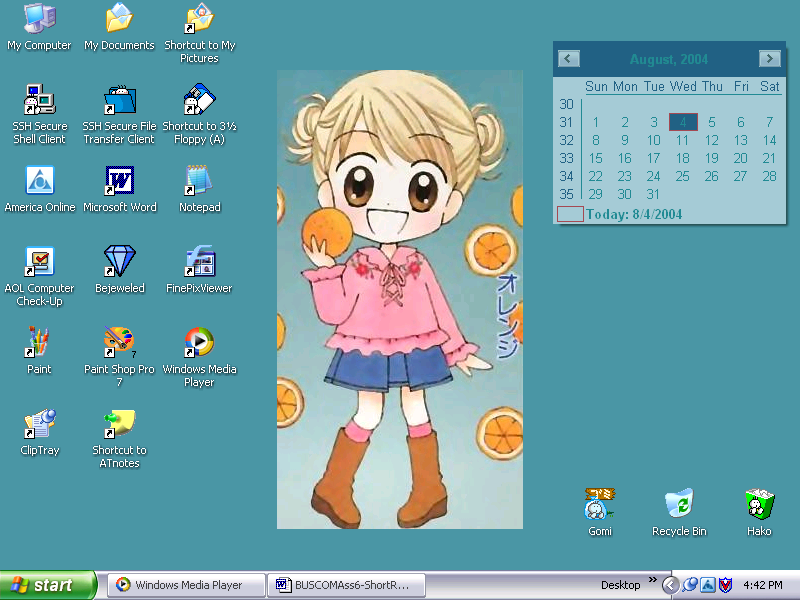The width and height of the screenshot is (800, 600).
Task: Select August 15 in the calendar
Action: tap(595, 158)
